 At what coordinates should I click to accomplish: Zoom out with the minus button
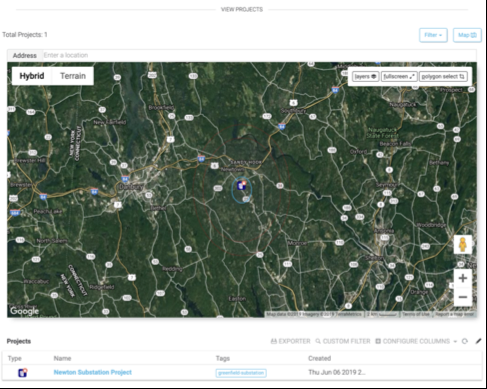(463, 297)
